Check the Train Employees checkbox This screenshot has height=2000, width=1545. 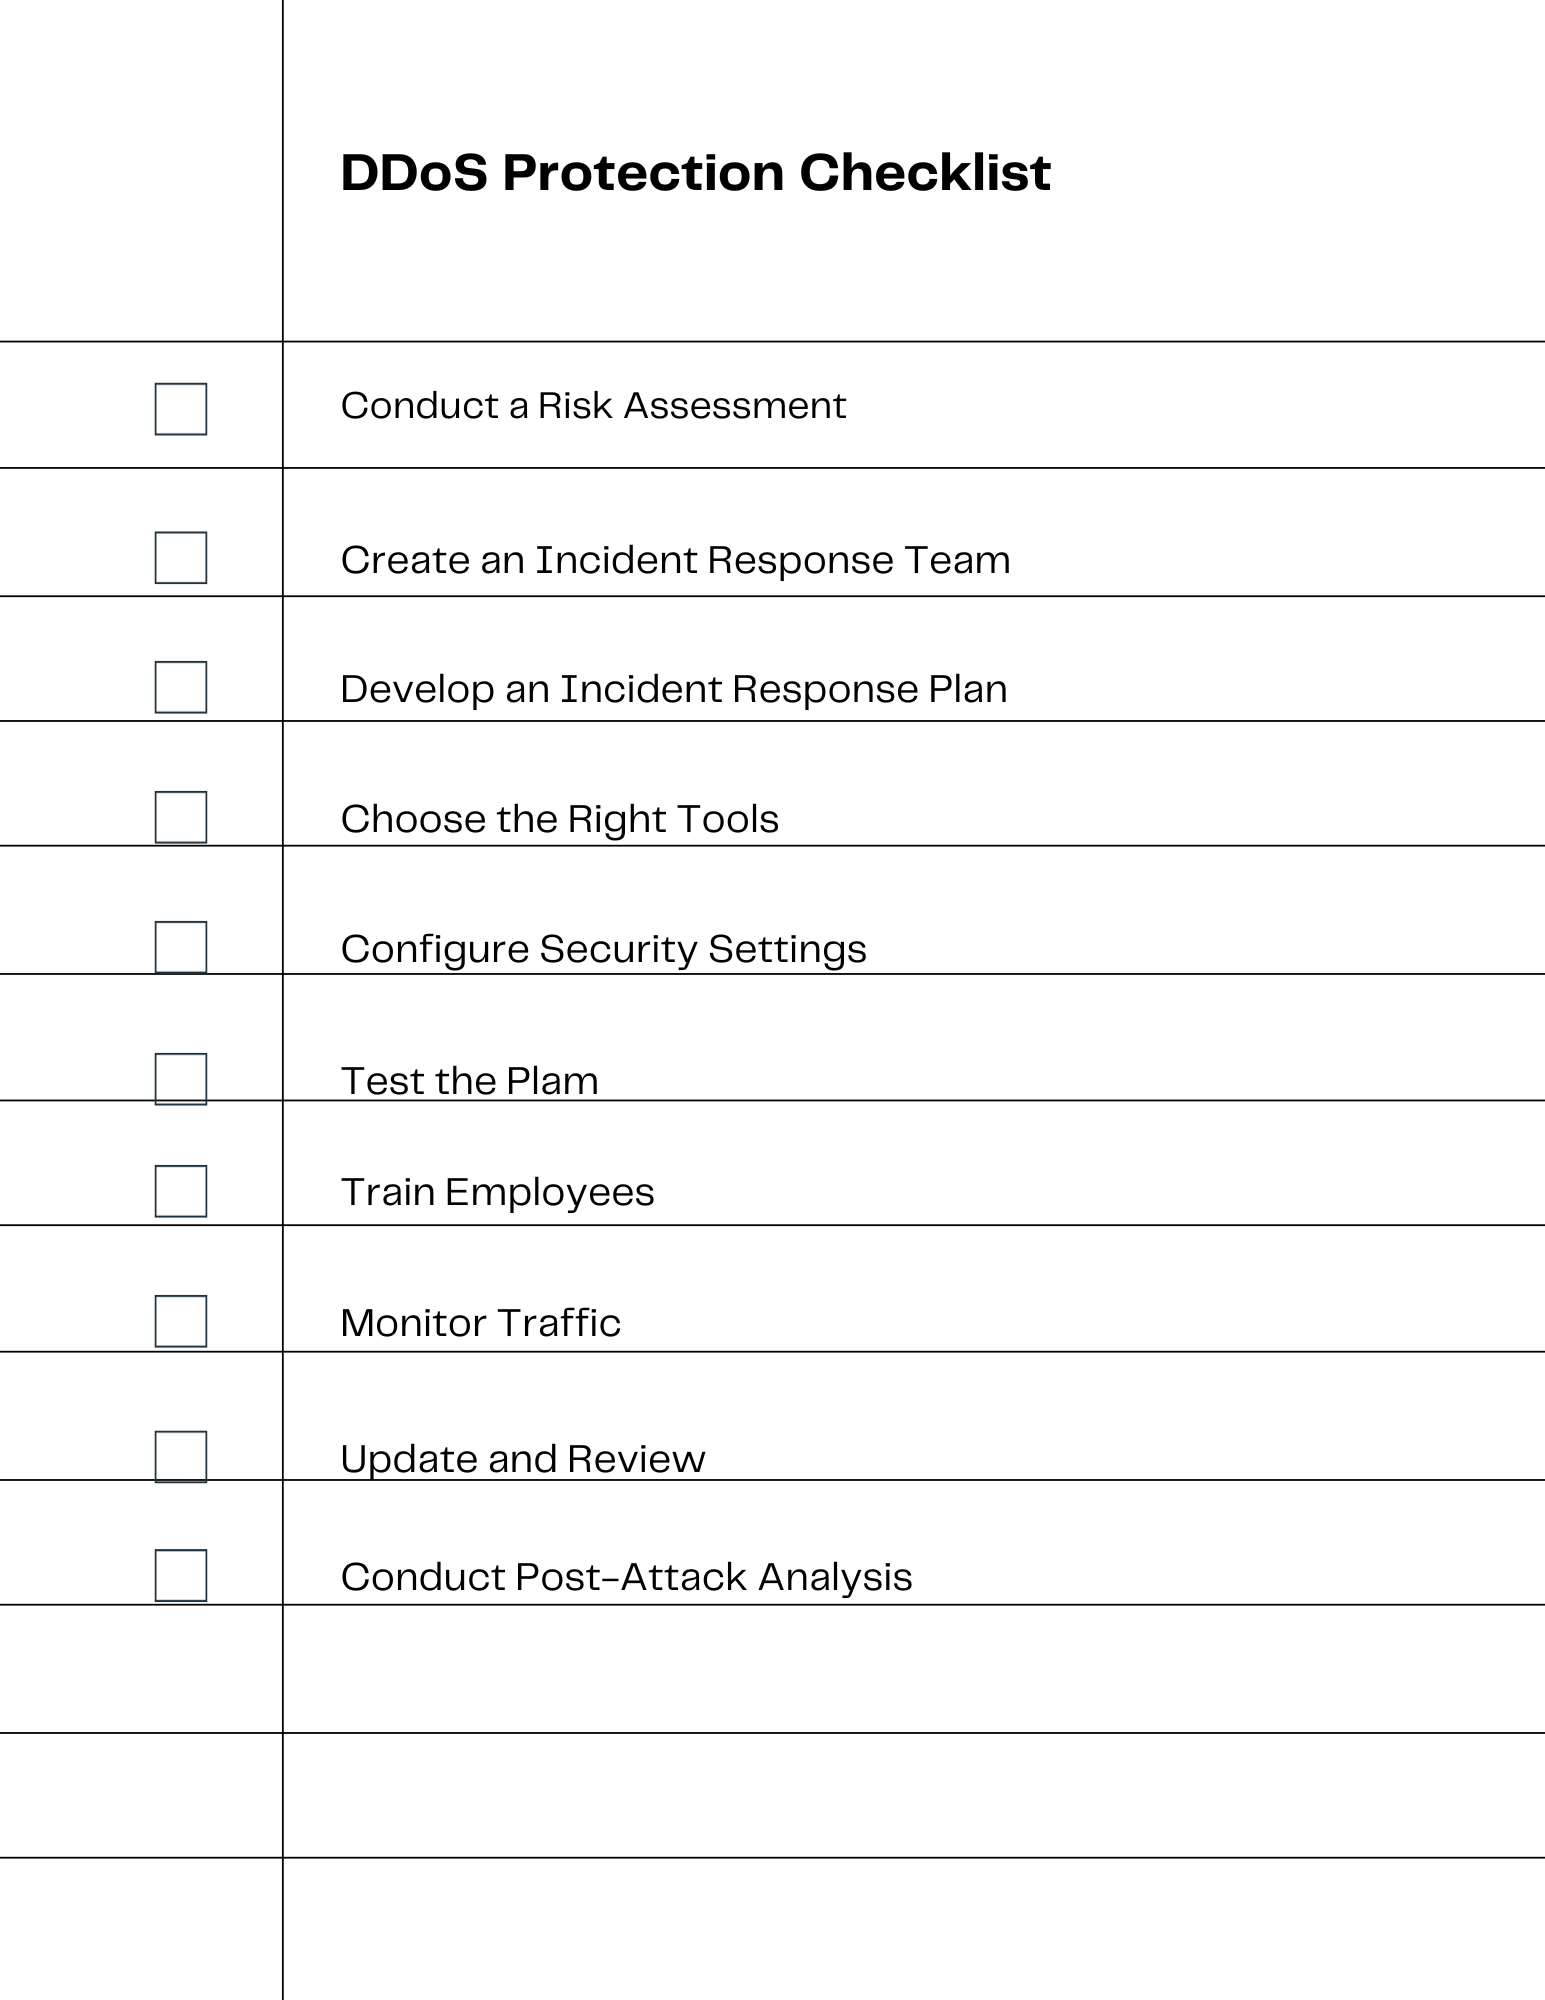tap(181, 1191)
